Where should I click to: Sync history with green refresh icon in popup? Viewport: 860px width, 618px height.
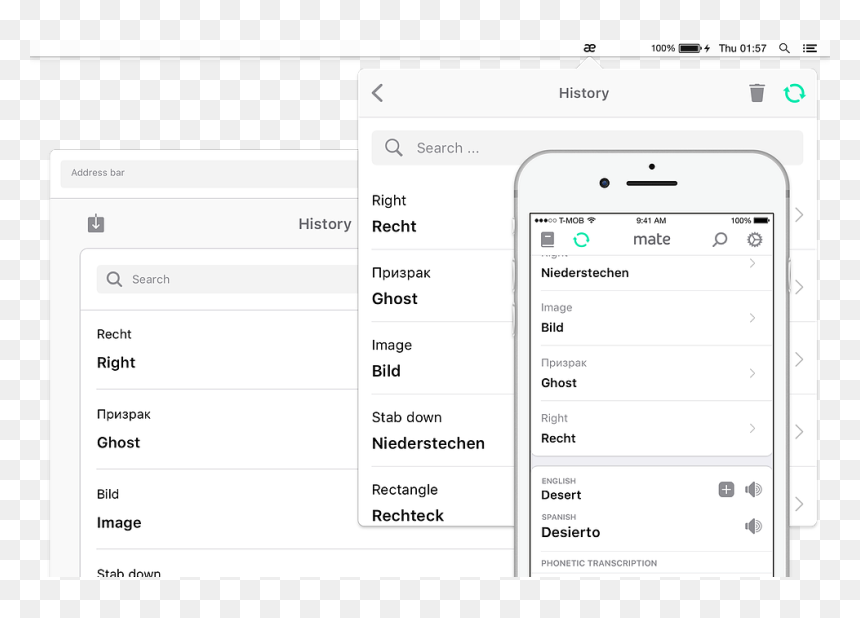pos(794,93)
